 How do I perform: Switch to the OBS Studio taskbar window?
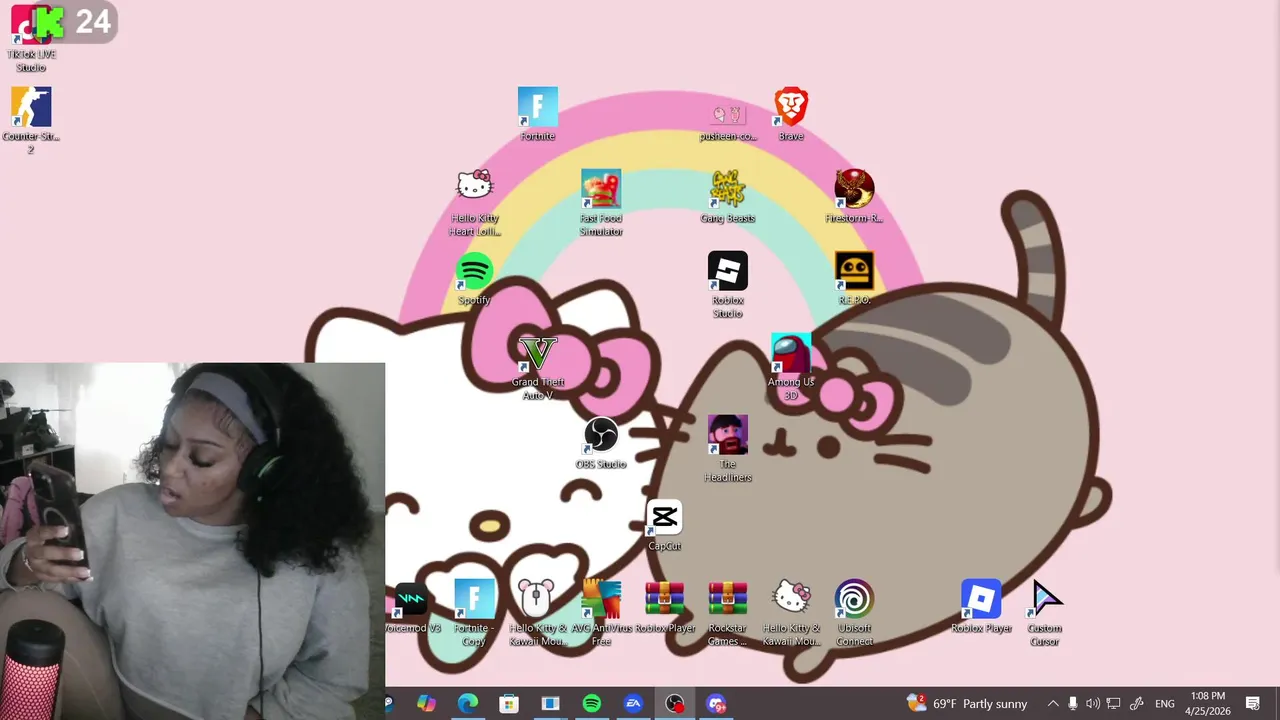[675, 704]
